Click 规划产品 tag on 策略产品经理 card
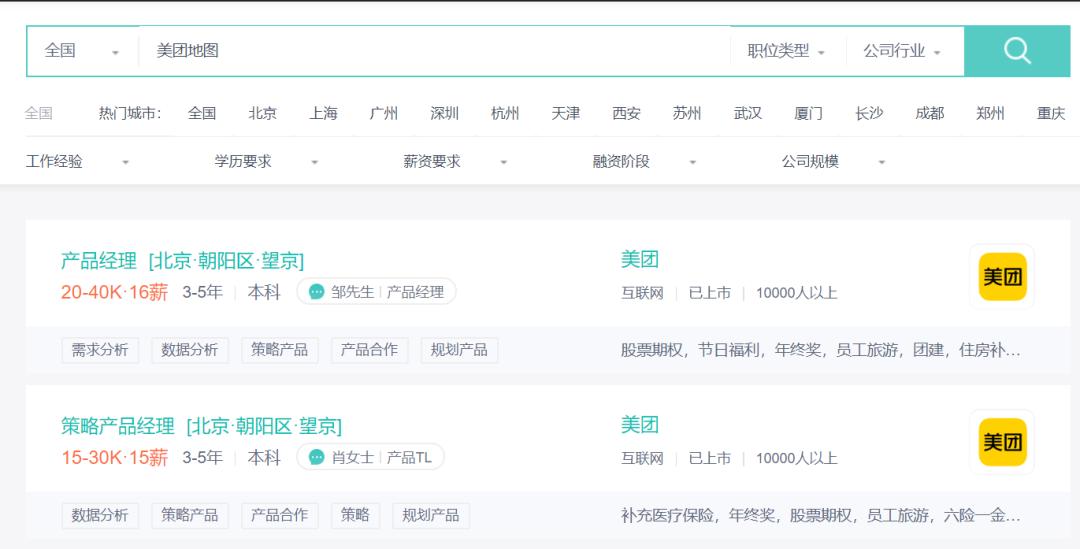1080x549 pixels. (x=431, y=515)
